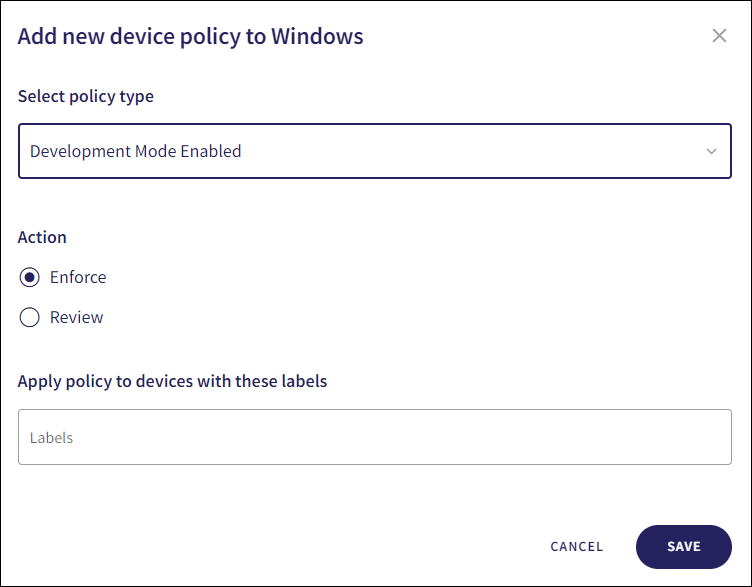This screenshot has width=752, height=587.
Task: Focus the Labels input field
Action: tap(374, 437)
